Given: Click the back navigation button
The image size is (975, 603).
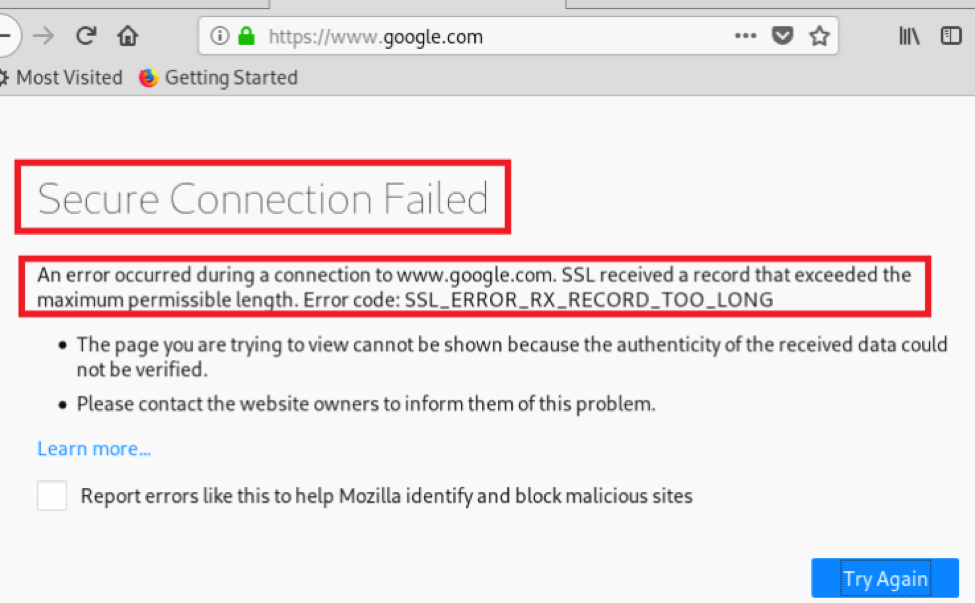Looking at the screenshot, I should 6,36.
